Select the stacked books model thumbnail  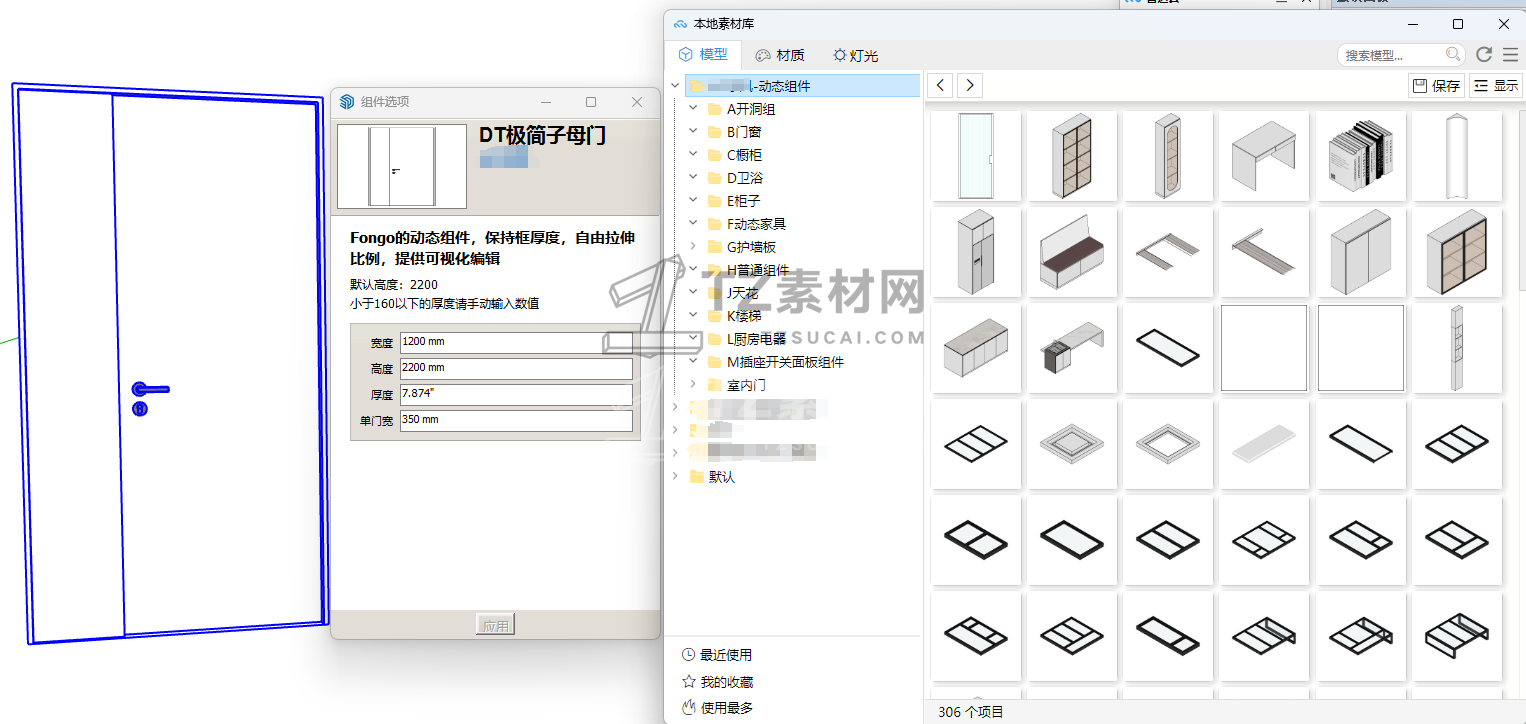[1361, 156]
